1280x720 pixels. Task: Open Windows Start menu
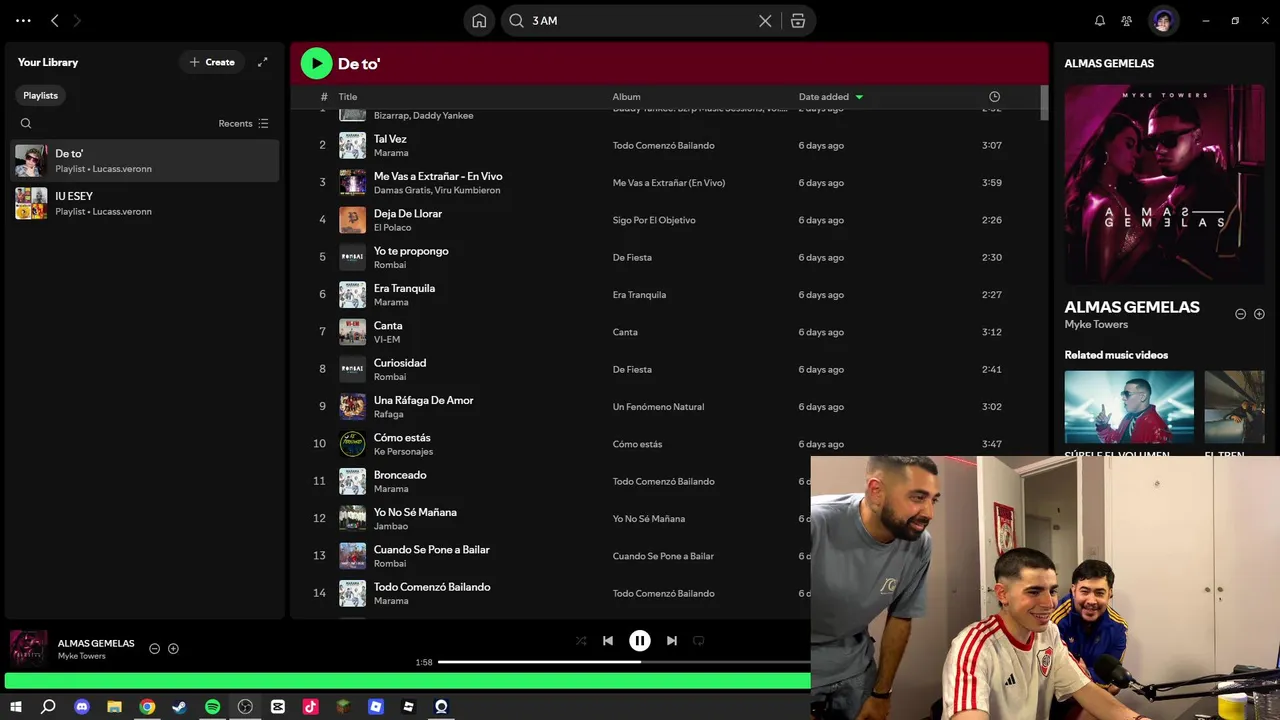[x=16, y=707]
